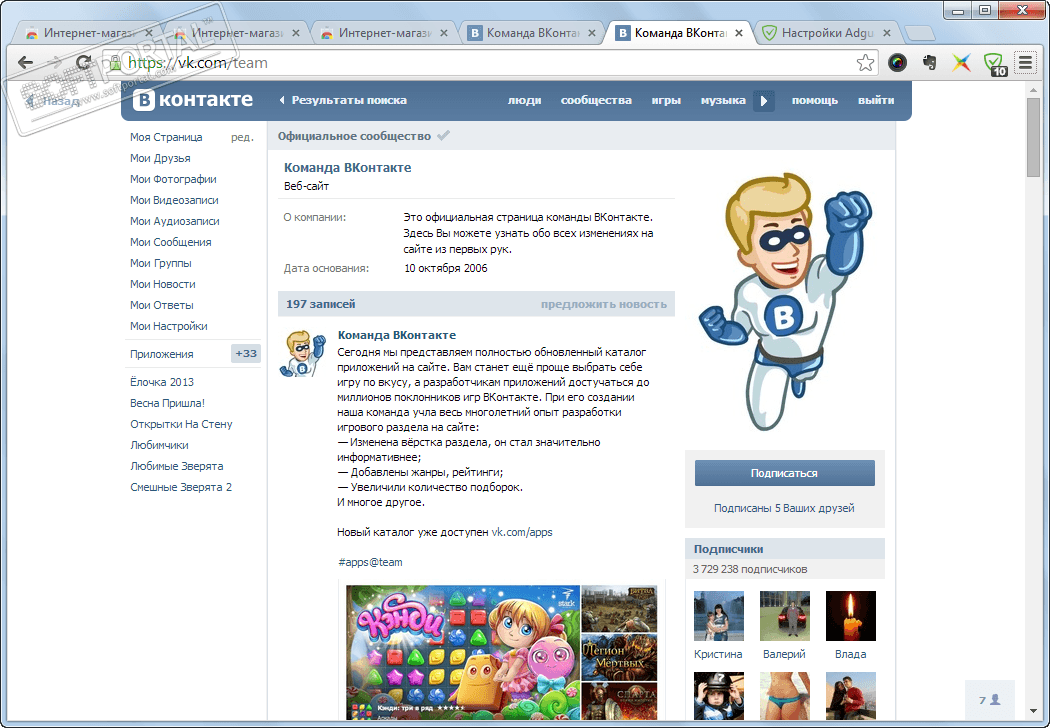Open the new tab button
This screenshot has width=1050, height=728.
tap(919, 33)
